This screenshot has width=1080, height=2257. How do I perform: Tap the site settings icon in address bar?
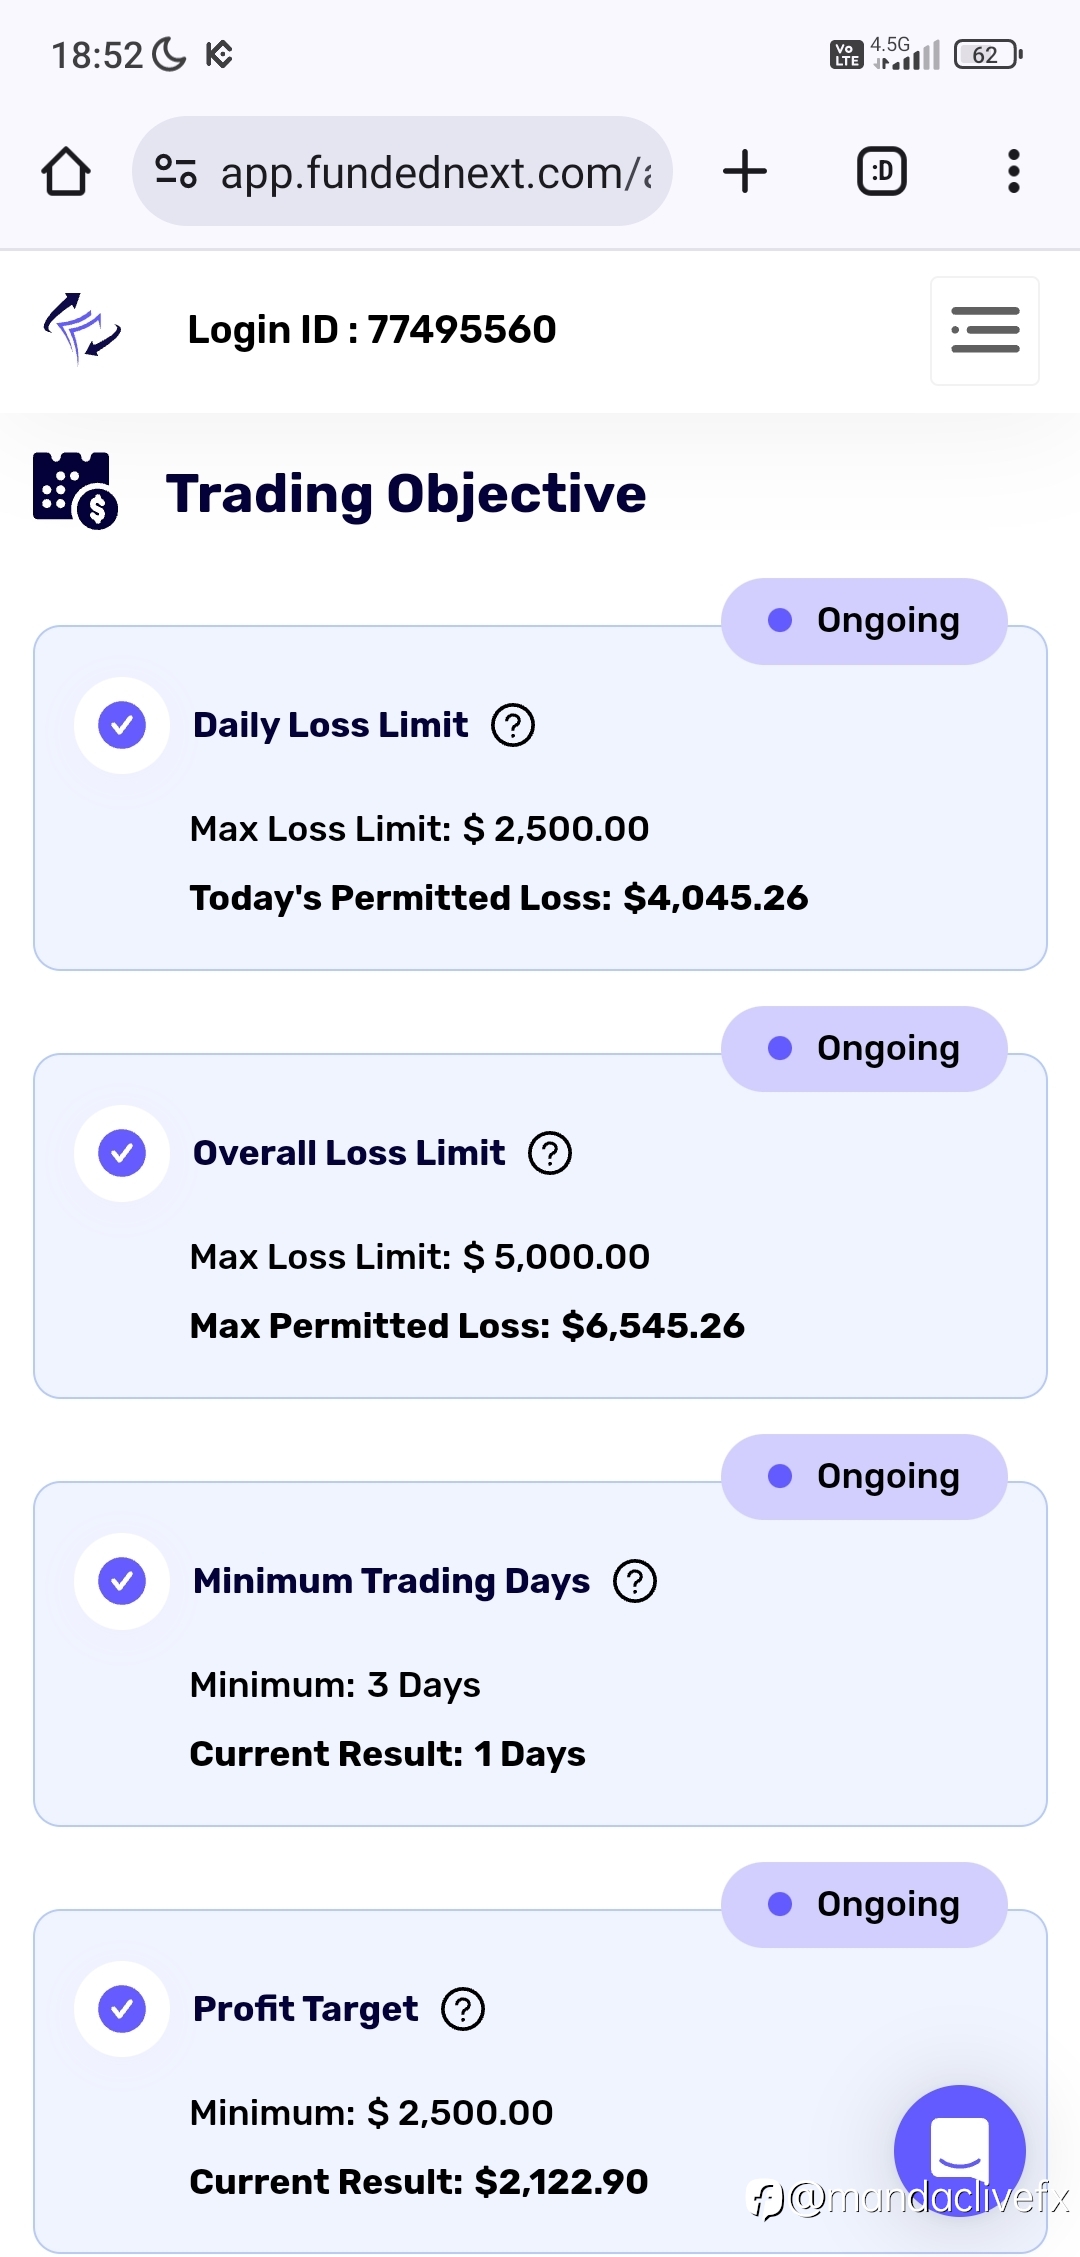point(176,171)
